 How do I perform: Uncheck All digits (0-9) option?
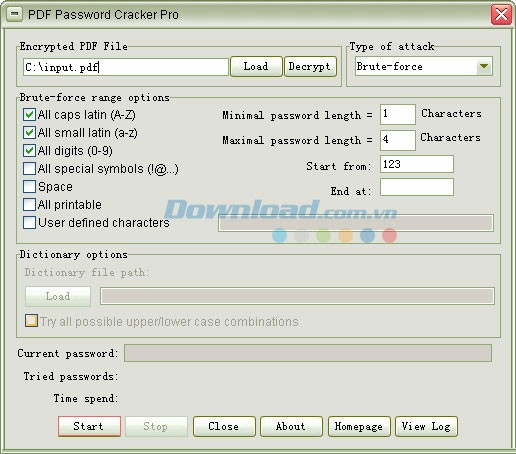29,151
